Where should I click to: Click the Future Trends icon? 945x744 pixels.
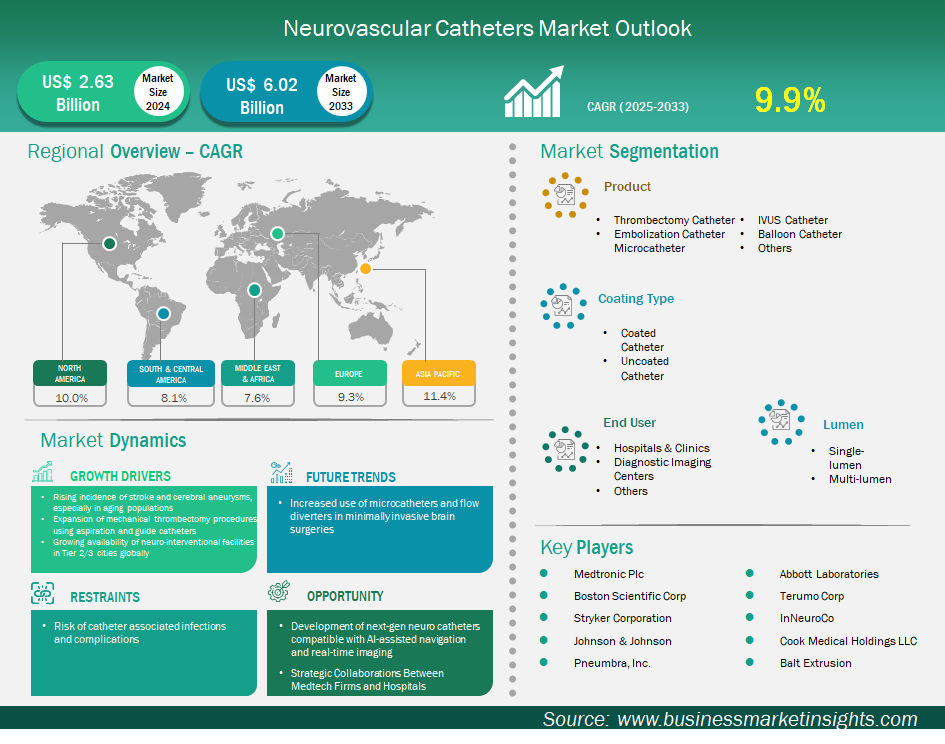[281, 473]
